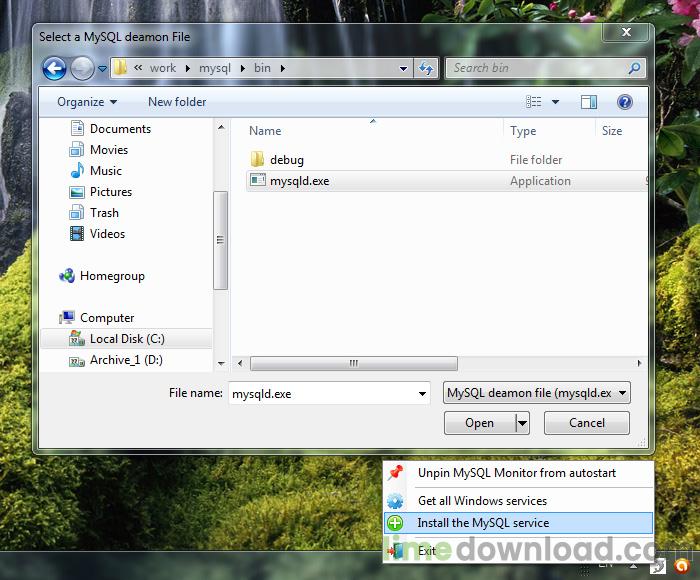Expand the Organize dropdown menu
The width and height of the screenshot is (700, 580).
pos(87,102)
